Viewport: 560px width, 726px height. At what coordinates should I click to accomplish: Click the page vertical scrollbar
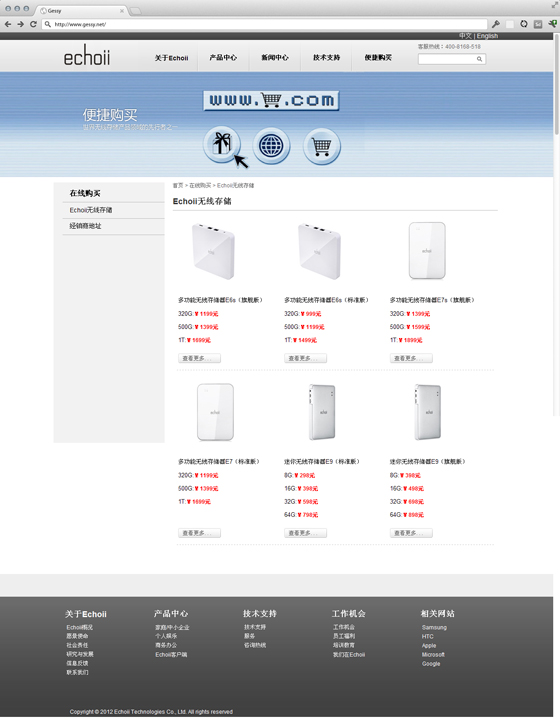[556, 83]
